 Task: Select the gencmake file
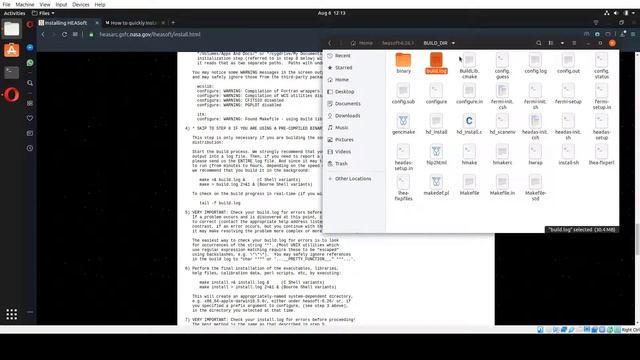[x=403, y=124]
